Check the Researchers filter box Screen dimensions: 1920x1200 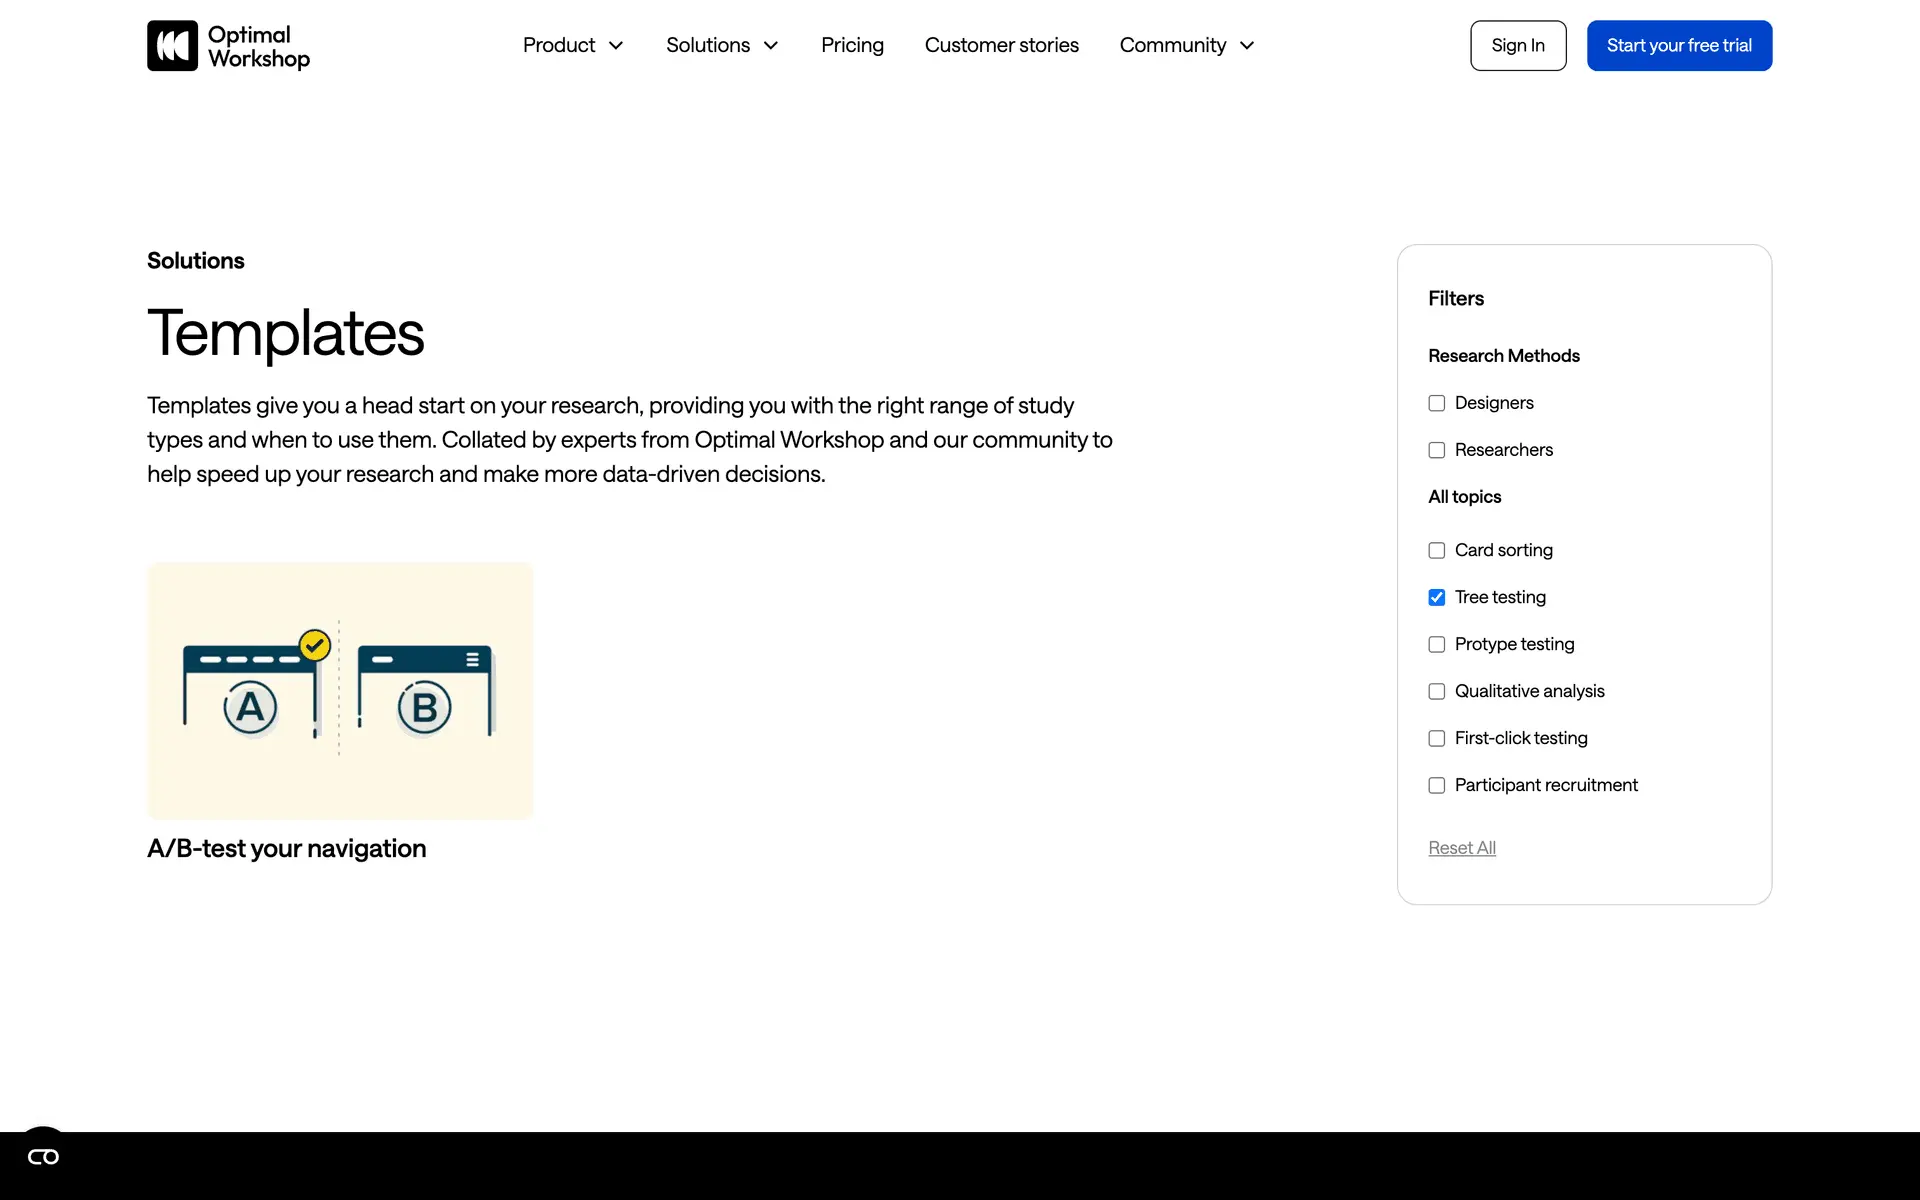pyautogui.click(x=1437, y=450)
